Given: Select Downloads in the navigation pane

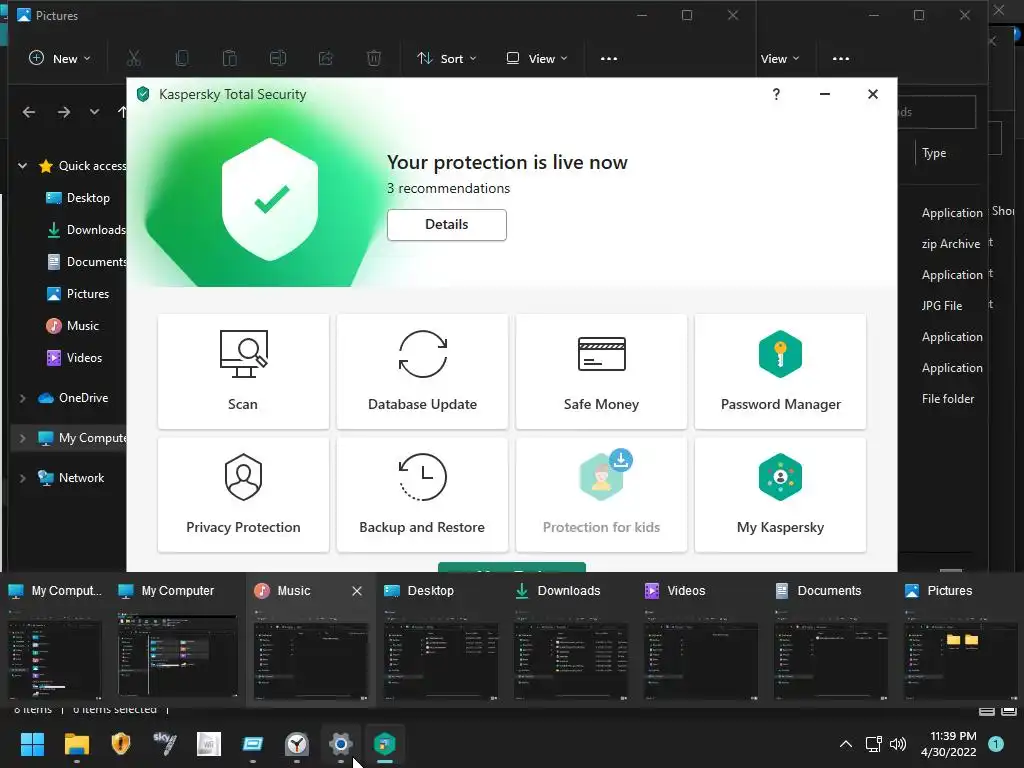Looking at the screenshot, I should (86, 230).
